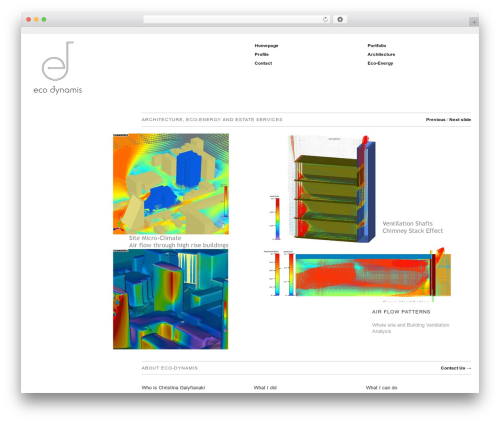
Task: Go to Next slide
Action: tap(460, 120)
